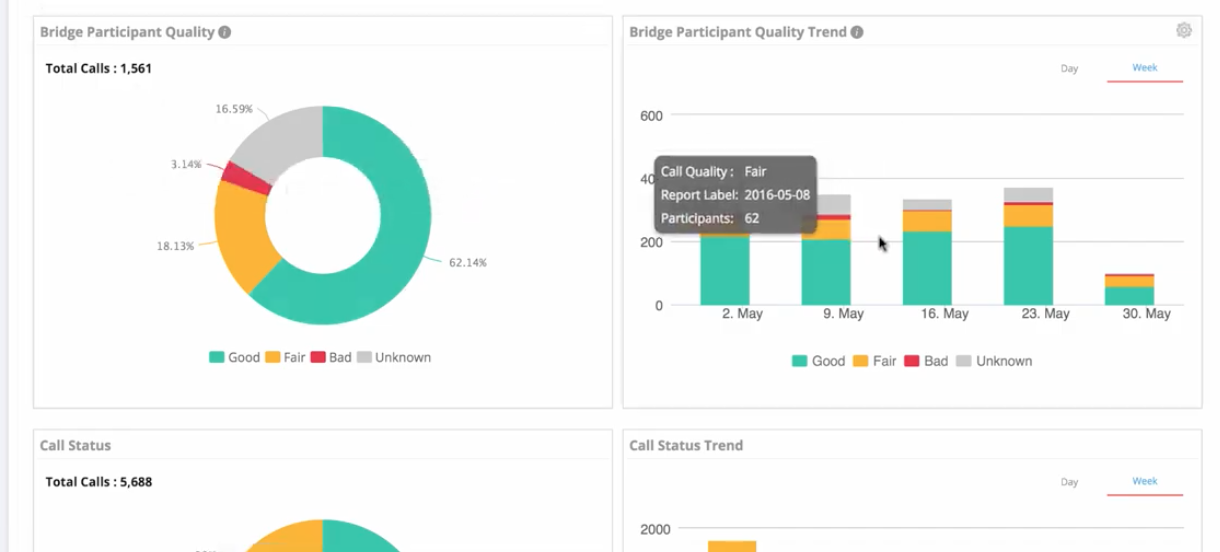
Task: Click the 2. May axis label
Action: pyautogui.click(x=742, y=314)
